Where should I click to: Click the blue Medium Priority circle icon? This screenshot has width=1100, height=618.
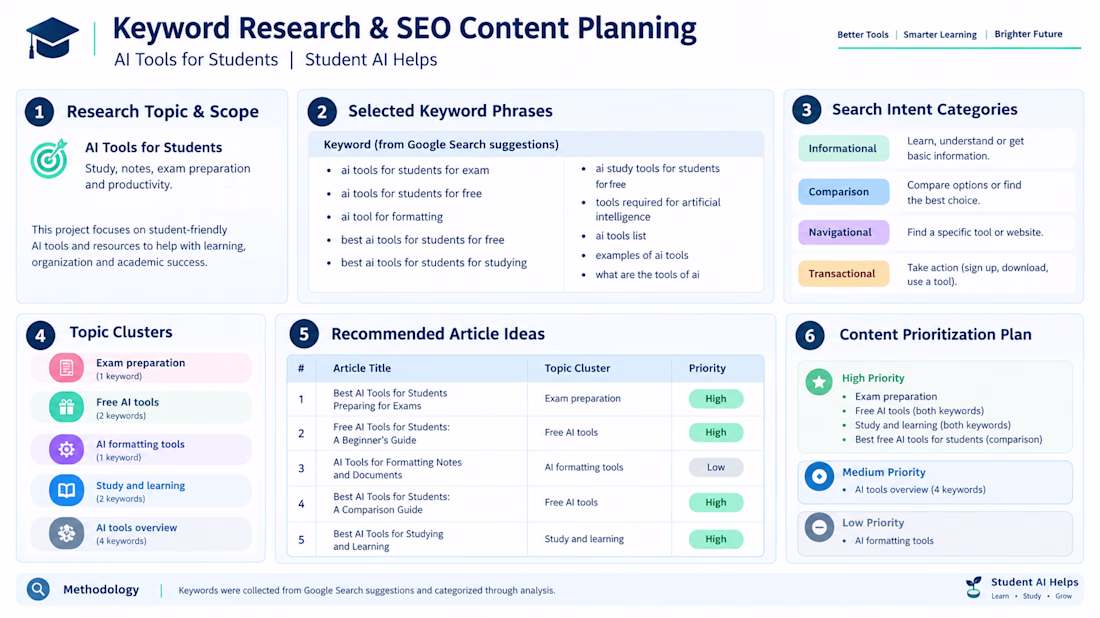[819, 476]
